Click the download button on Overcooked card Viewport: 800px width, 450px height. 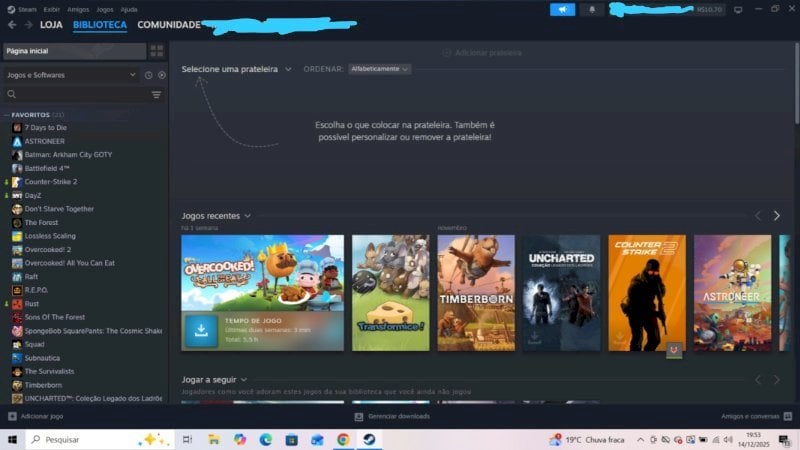tap(201, 331)
